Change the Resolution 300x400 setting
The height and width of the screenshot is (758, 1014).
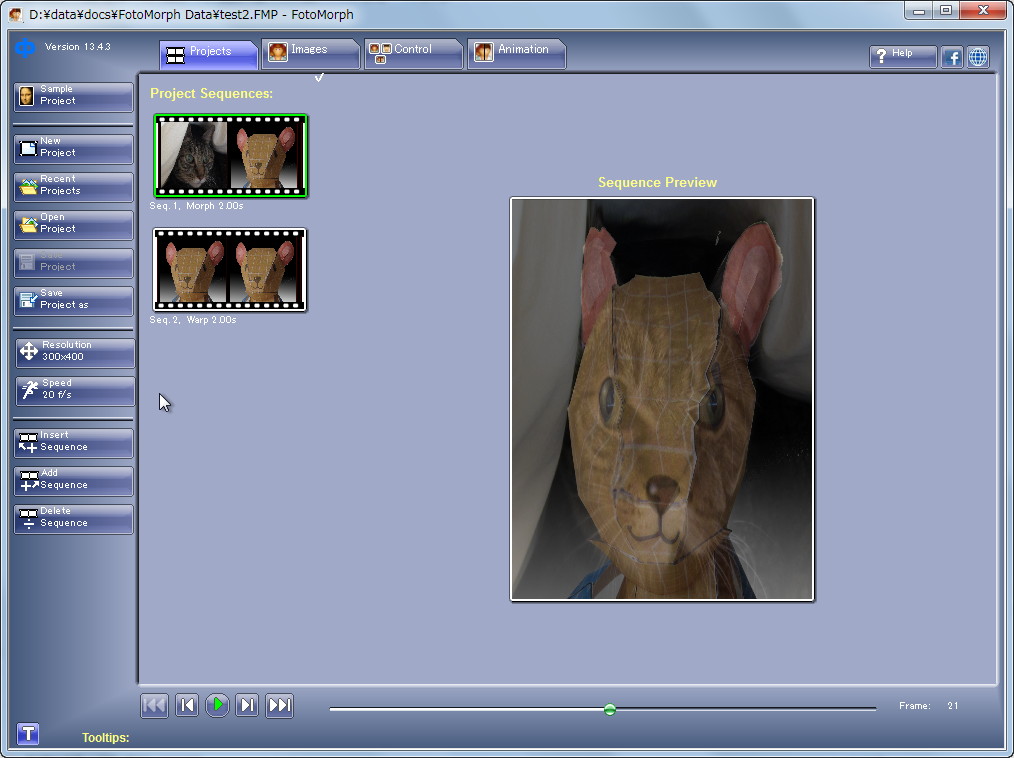coord(73,352)
